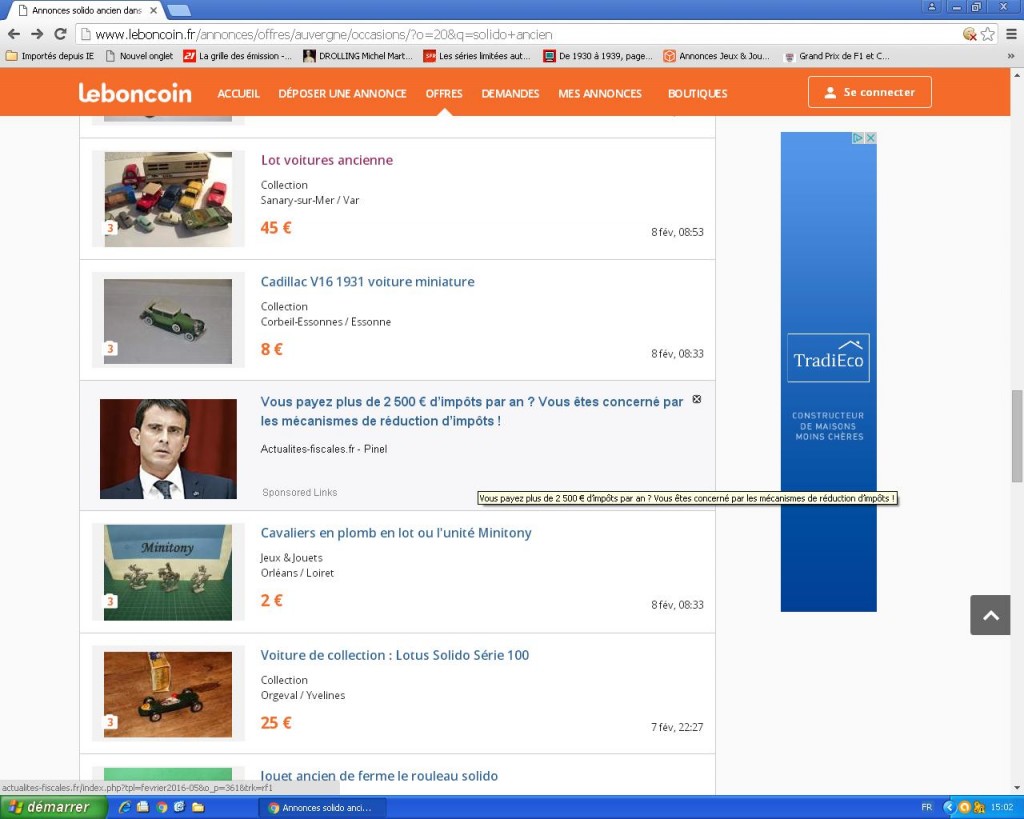Image resolution: width=1024 pixels, height=819 pixels.
Task: Close the sponsored ad with X icon
Action: 697,399
